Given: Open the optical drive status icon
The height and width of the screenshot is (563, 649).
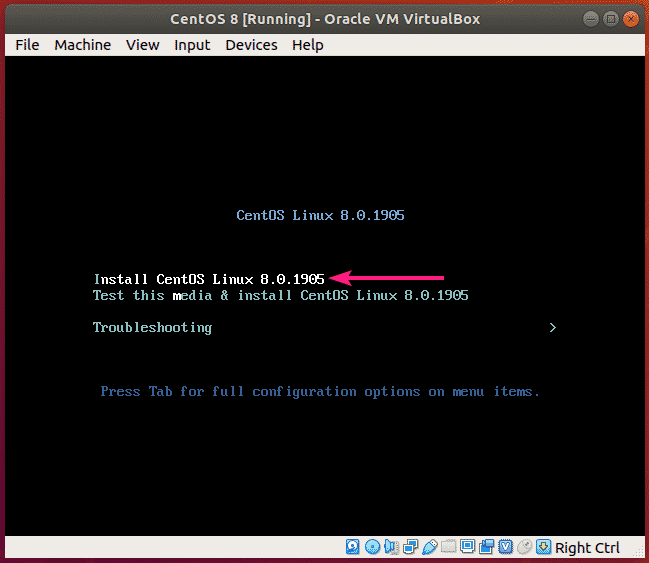Looking at the screenshot, I should click(x=372, y=547).
